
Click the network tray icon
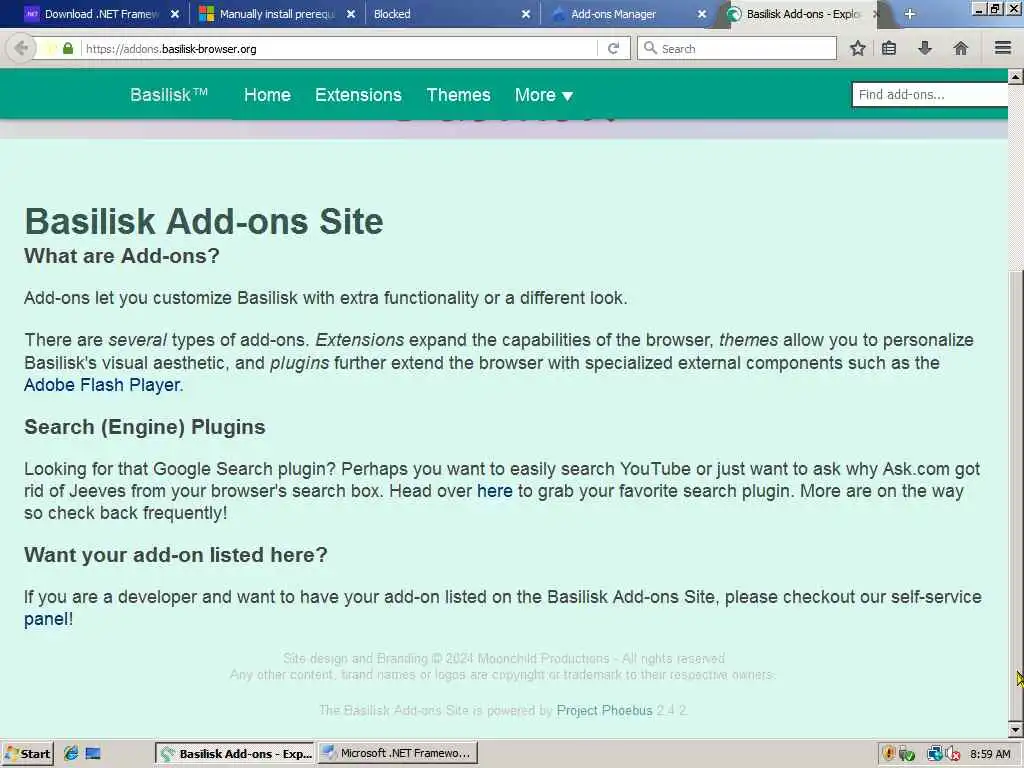[x=935, y=754]
